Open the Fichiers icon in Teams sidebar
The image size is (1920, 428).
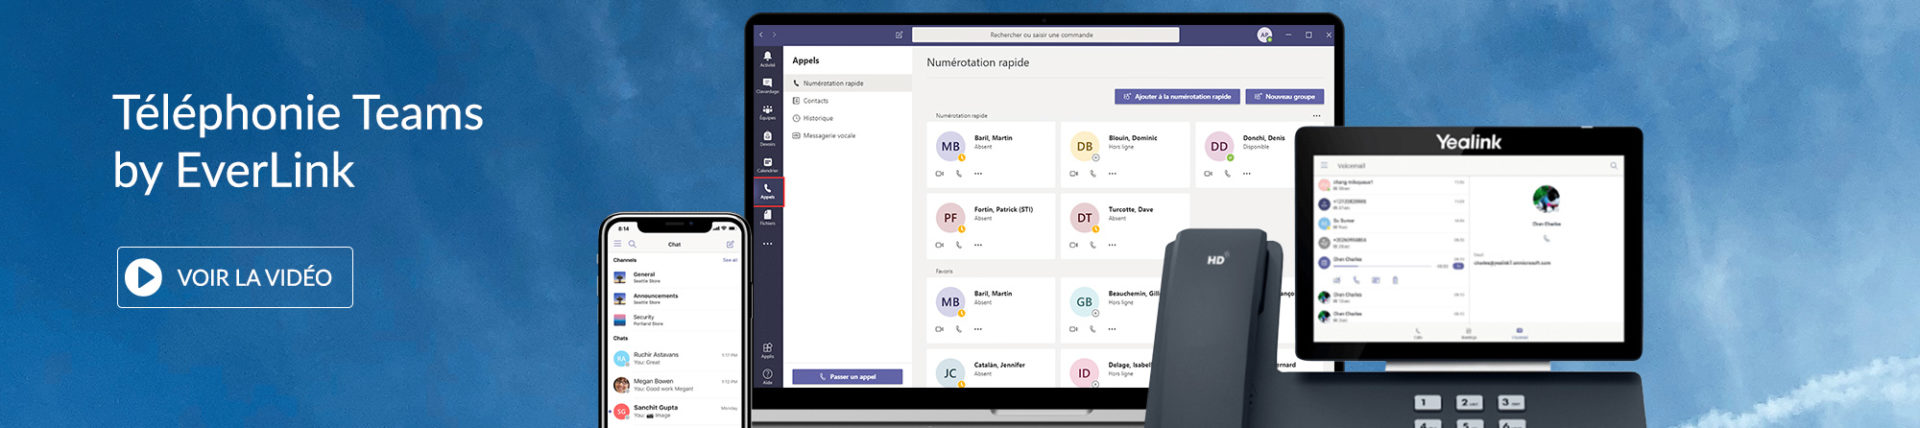(767, 217)
